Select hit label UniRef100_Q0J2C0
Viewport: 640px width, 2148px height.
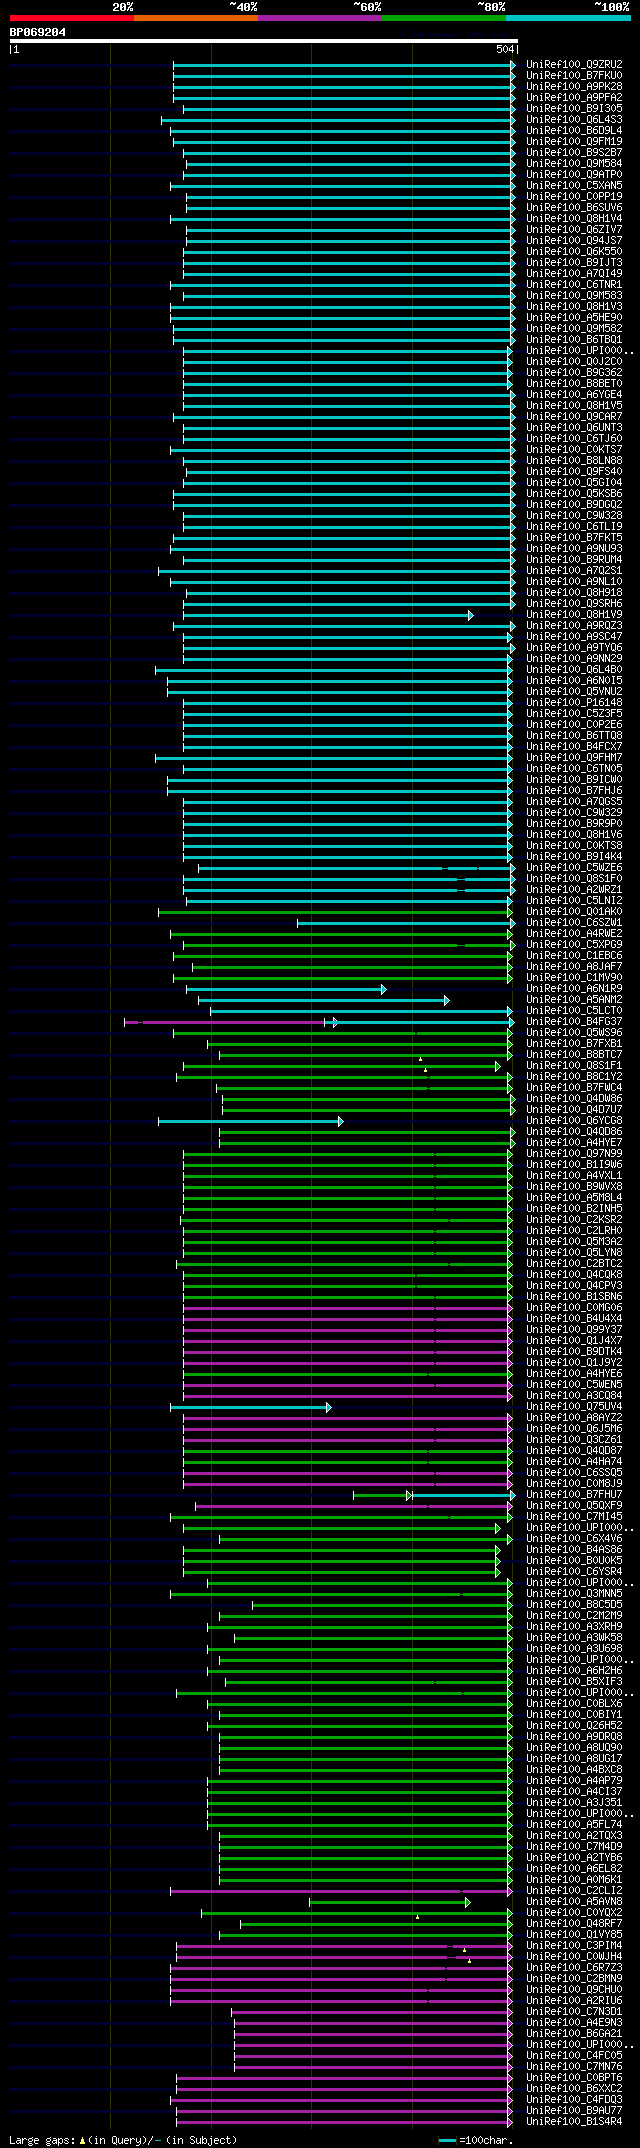574,361
